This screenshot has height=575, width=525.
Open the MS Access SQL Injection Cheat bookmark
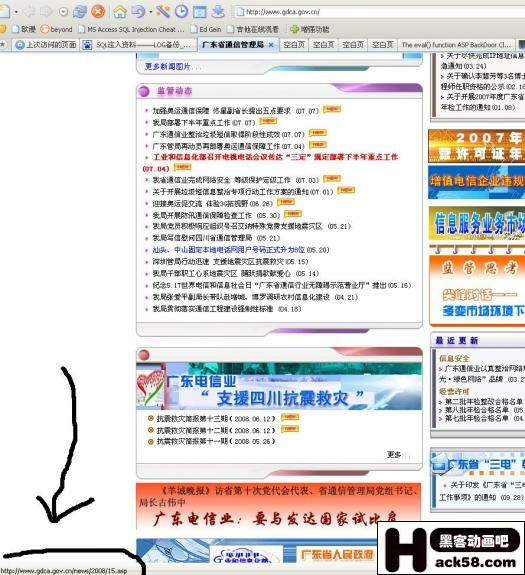click(x=132, y=29)
